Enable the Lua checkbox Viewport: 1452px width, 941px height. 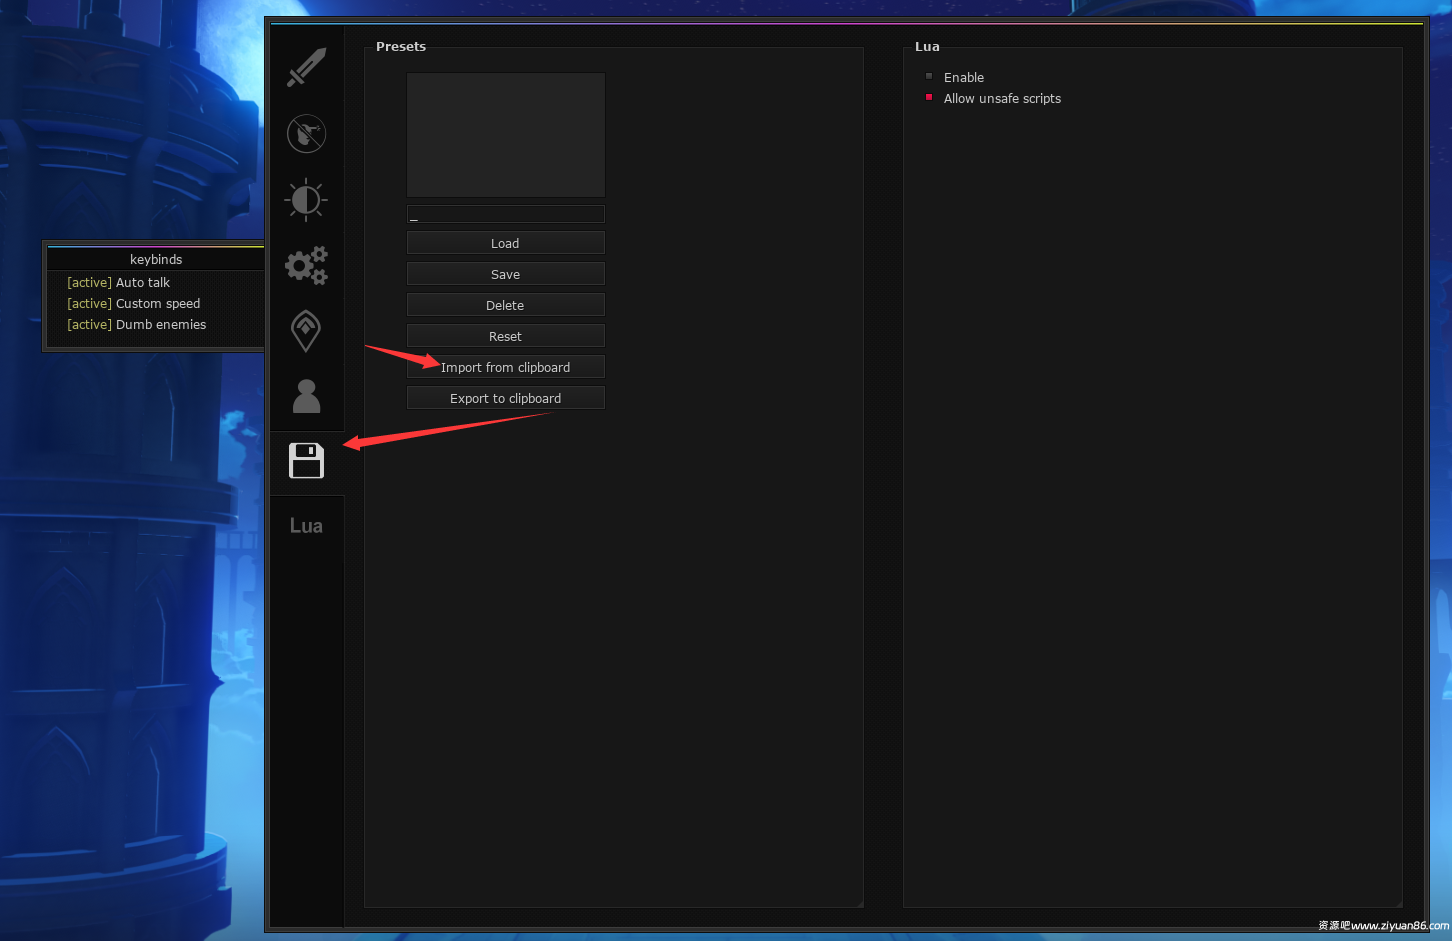click(x=929, y=77)
